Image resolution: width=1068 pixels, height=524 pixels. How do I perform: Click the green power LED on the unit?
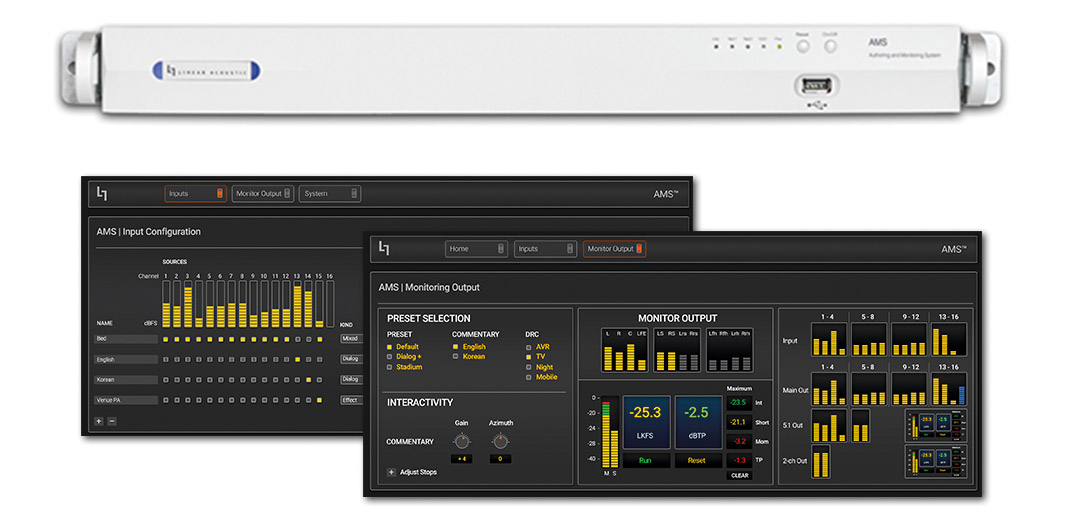tap(779, 48)
